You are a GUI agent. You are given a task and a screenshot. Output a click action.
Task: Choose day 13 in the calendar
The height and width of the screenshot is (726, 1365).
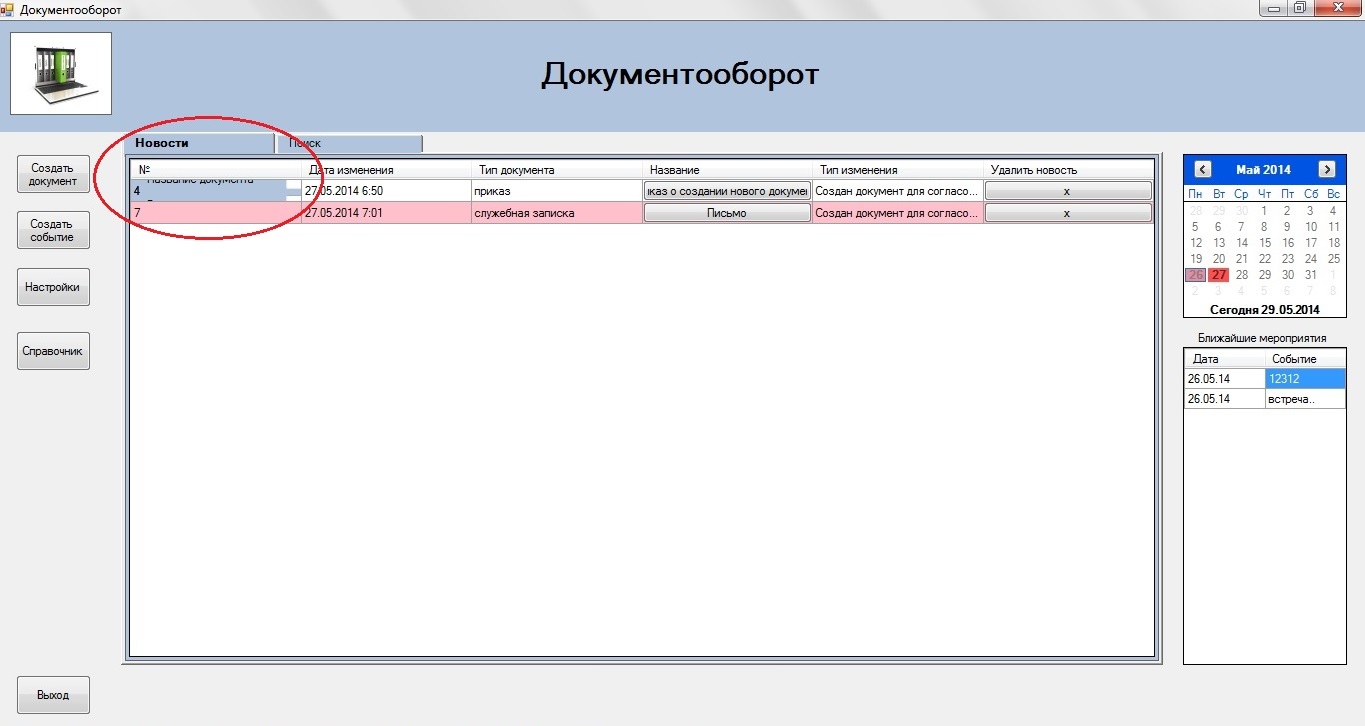tap(1219, 243)
